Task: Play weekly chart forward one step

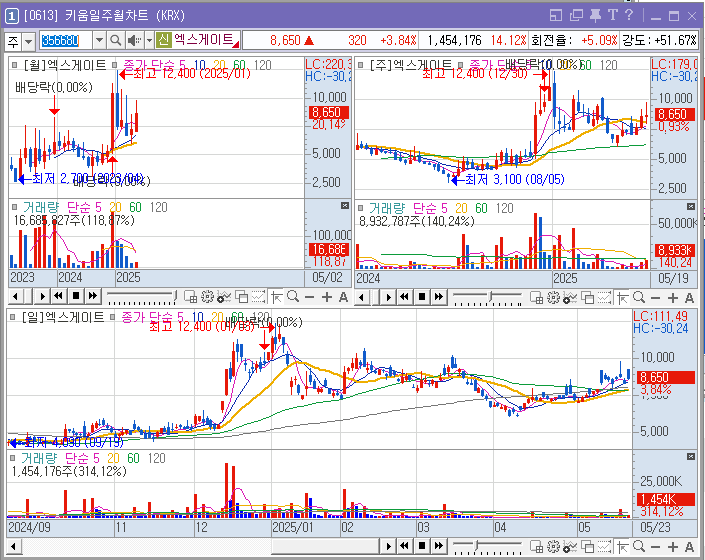Action: coord(388,297)
